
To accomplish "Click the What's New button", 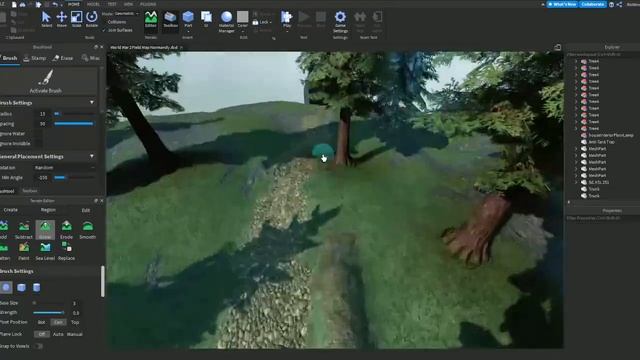I will (x=562, y=4).
